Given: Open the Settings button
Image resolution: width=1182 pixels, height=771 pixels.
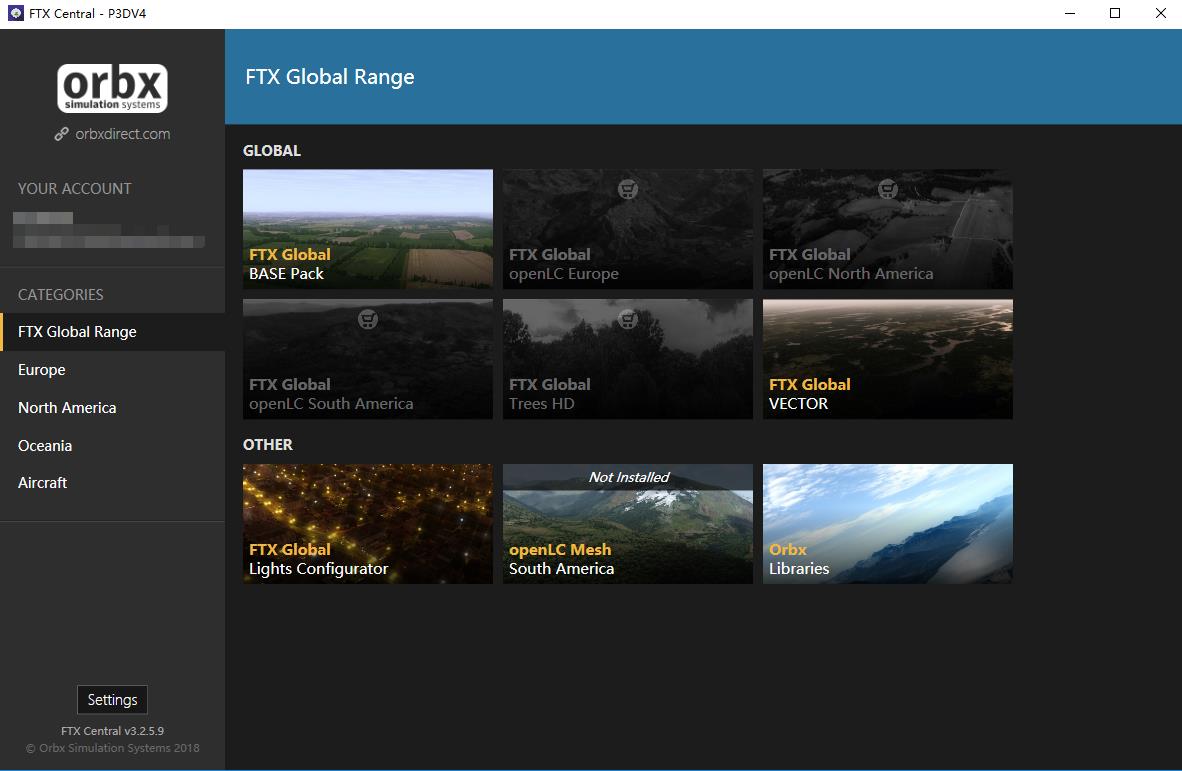Looking at the screenshot, I should 112,699.
